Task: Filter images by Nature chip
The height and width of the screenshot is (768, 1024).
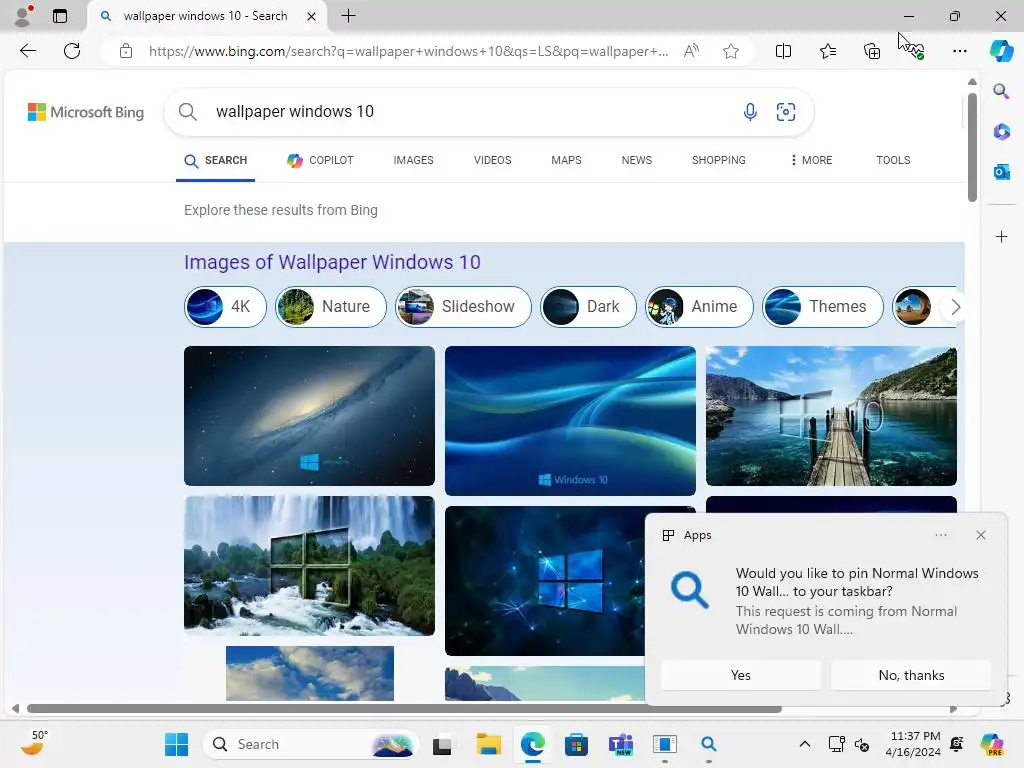Action: click(x=330, y=307)
